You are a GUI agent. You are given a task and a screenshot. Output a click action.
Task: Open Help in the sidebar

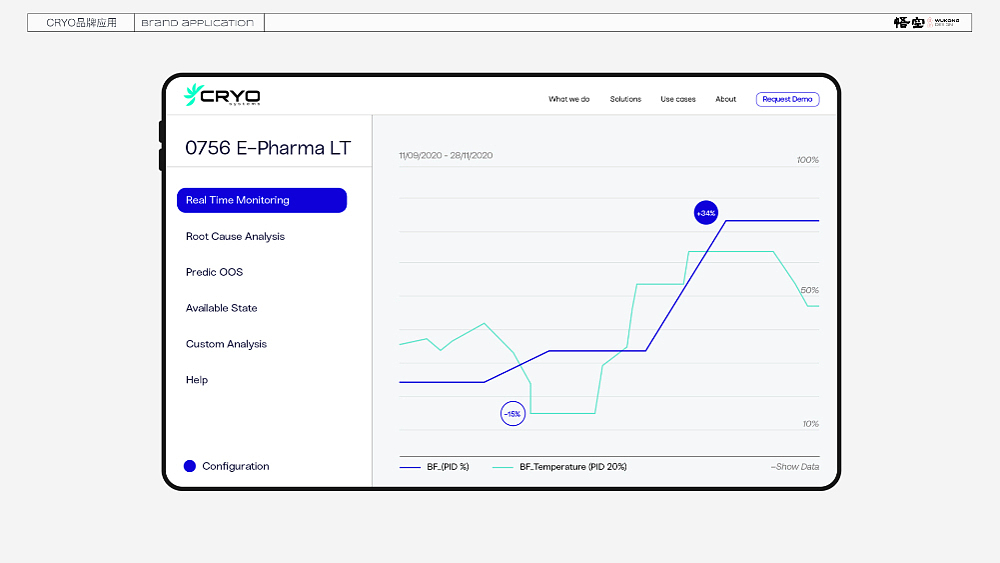pos(196,380)
